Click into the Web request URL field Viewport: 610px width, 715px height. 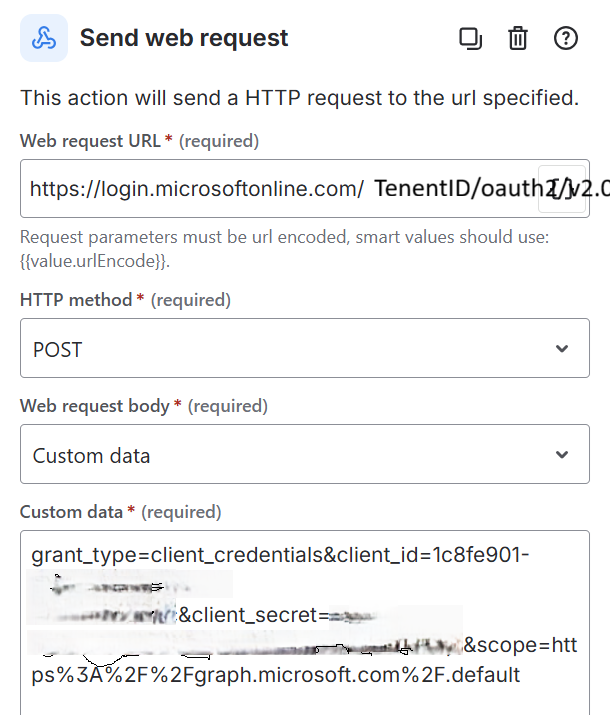pyautogui.click(x=200, y=188)
